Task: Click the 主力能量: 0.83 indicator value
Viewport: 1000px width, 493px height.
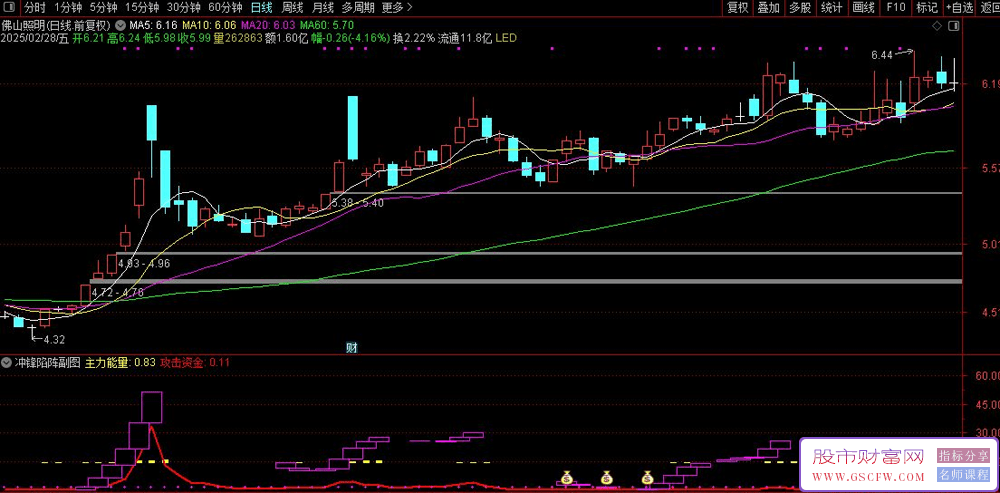Action: (120, 363)
